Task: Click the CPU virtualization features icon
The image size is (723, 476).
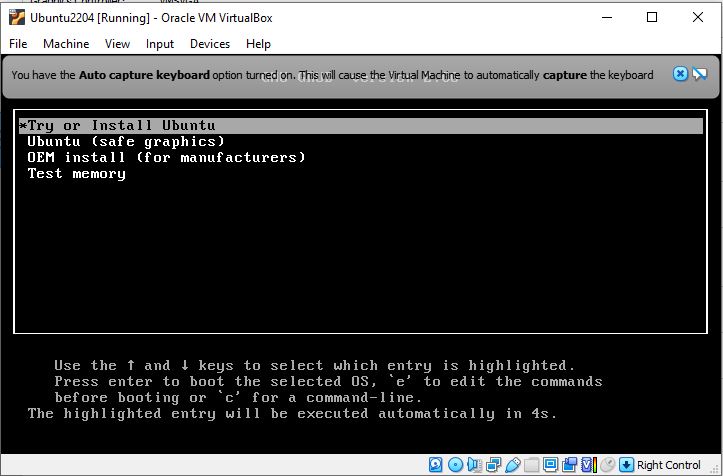Action: pos(589,464)
